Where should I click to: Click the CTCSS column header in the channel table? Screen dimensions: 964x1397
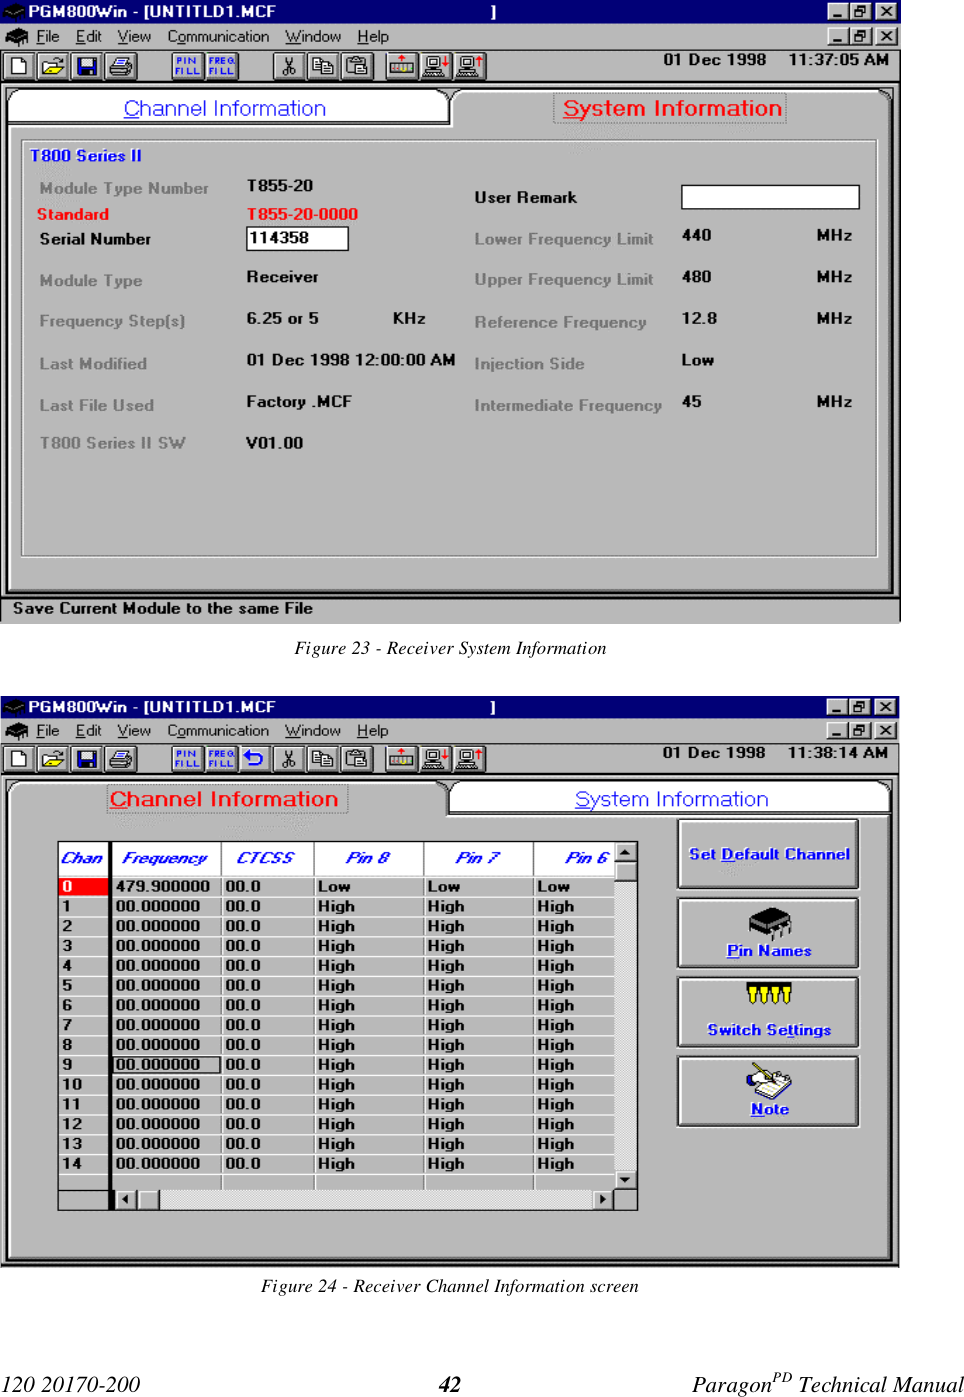pos(267,858)
